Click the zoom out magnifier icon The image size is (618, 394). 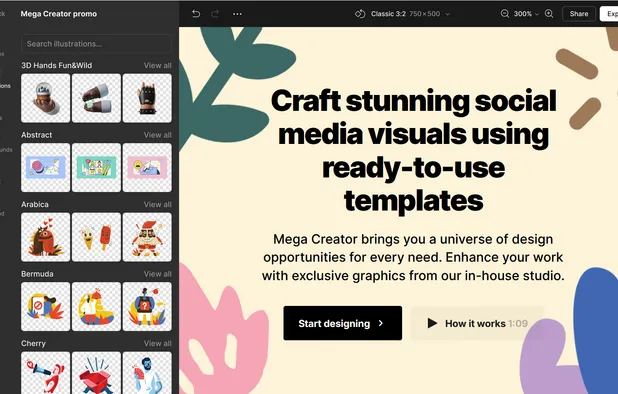[x=505, y=14]
